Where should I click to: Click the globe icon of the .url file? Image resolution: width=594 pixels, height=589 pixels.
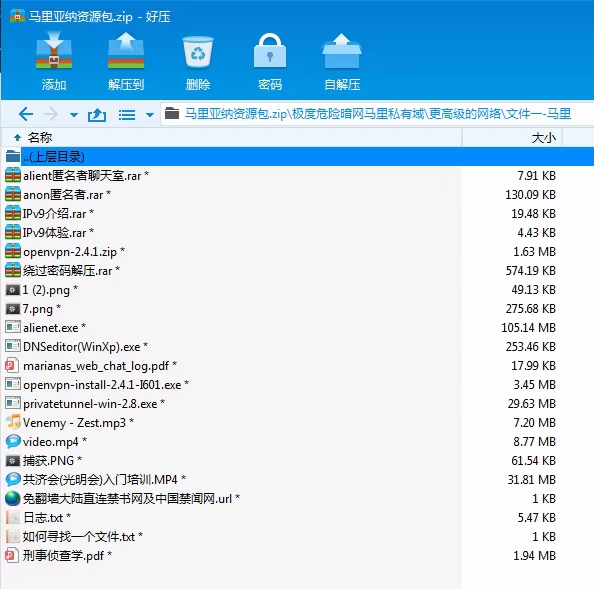click(x=13, y=498)
